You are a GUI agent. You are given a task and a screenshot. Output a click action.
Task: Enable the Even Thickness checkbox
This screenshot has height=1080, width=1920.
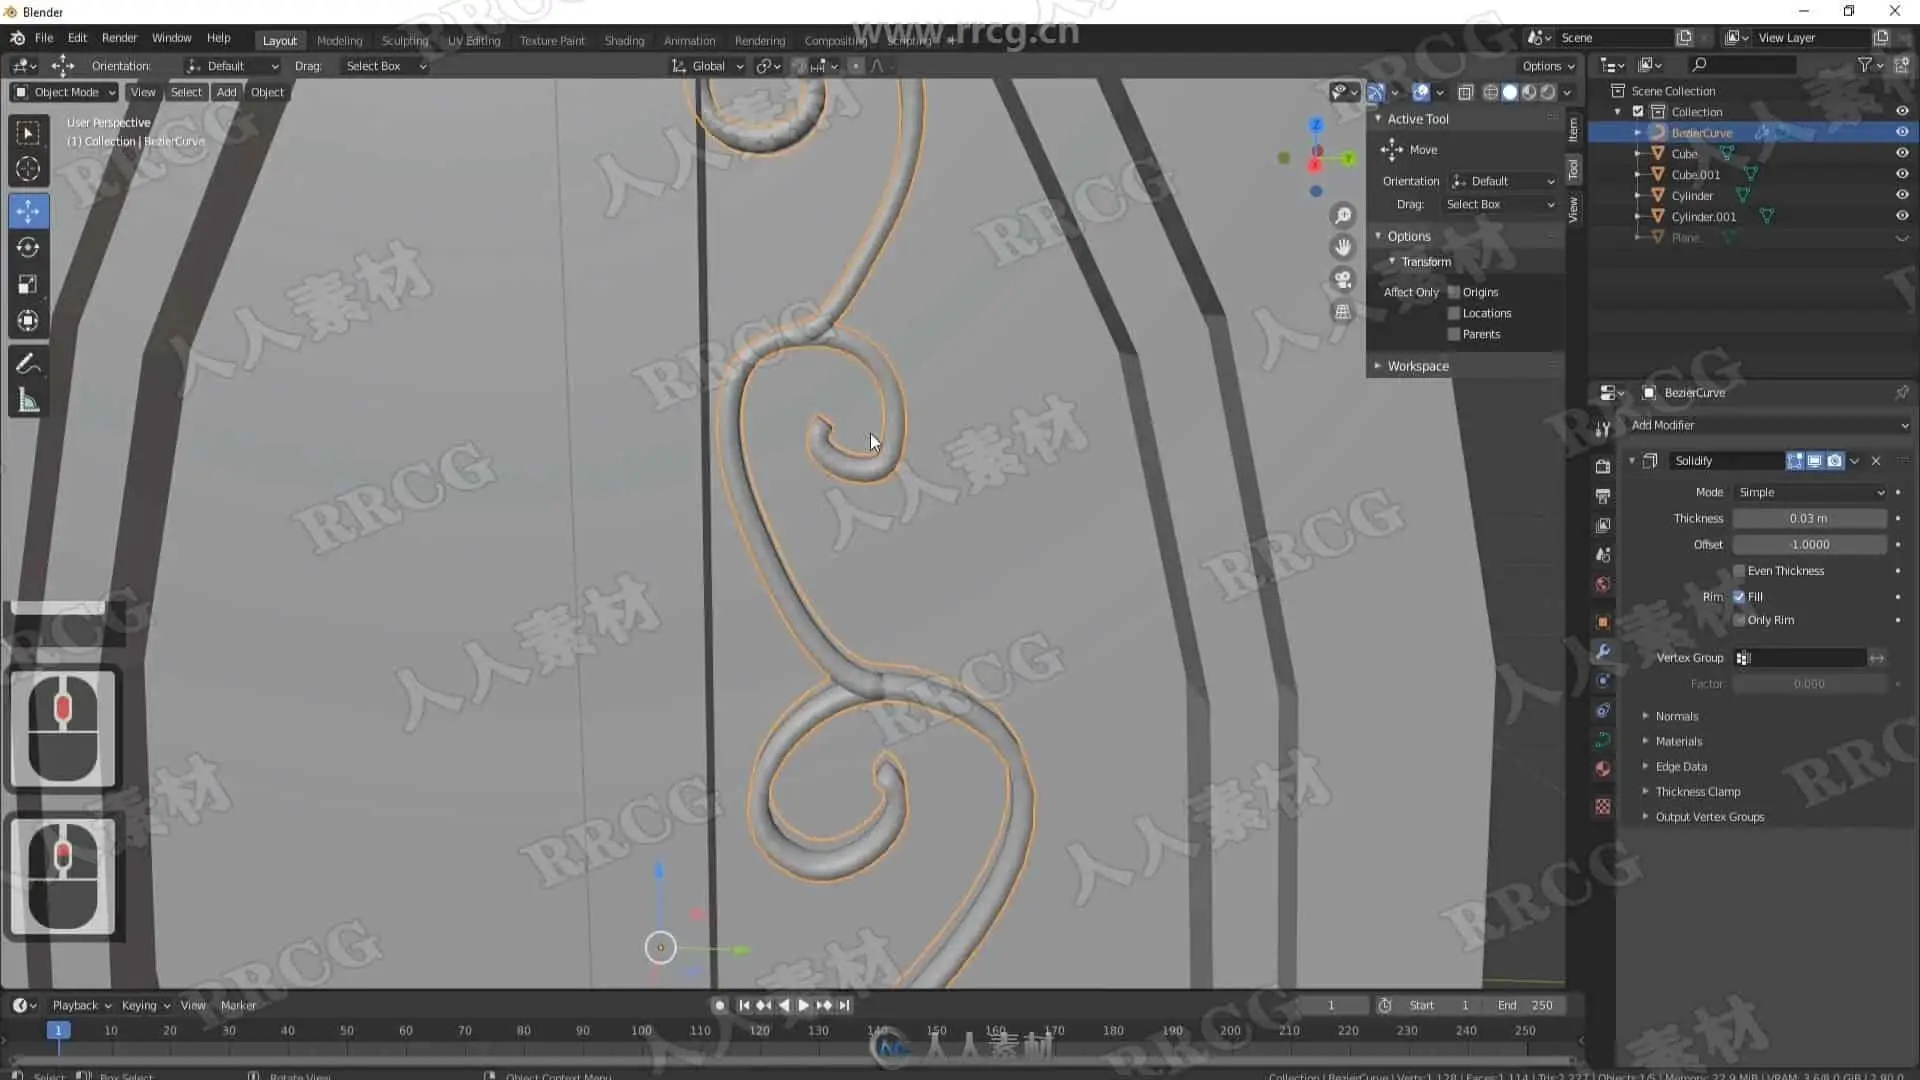pos(1740,571)
